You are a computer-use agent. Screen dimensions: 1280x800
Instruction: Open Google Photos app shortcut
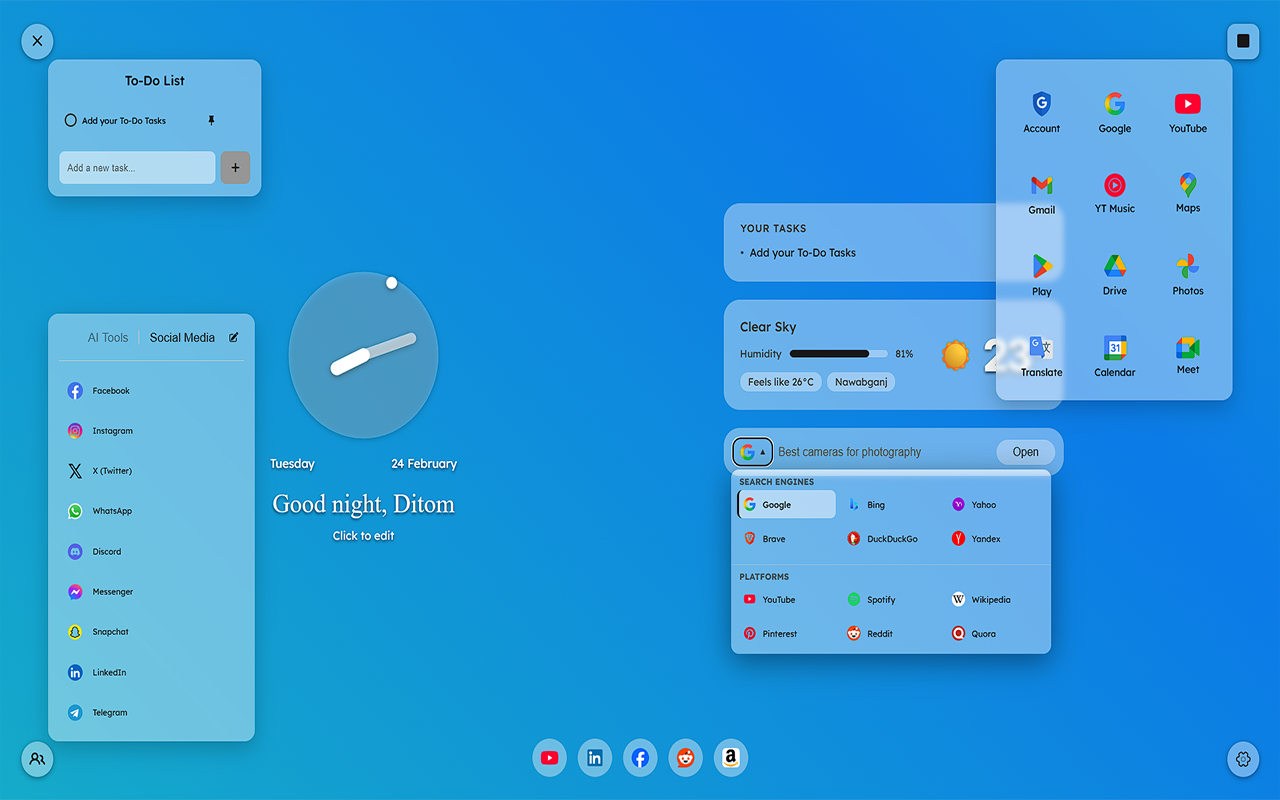[1188, 275]
